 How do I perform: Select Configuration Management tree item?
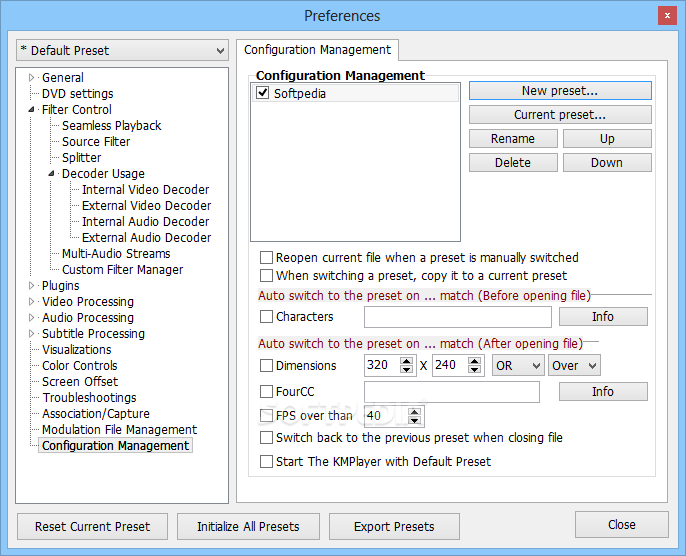(116, 446)
